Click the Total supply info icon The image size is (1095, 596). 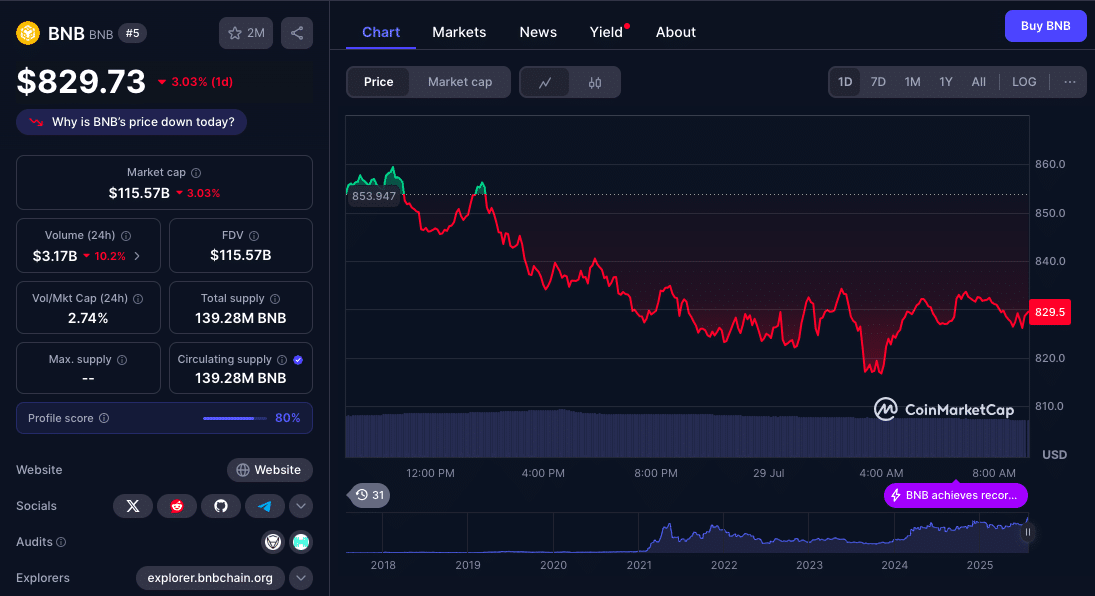click(x=275, y=299)
